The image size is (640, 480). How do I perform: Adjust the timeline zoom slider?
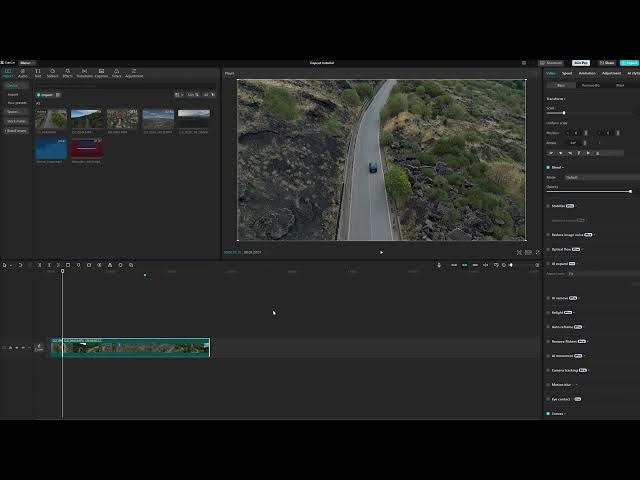(x=511, y=265)
